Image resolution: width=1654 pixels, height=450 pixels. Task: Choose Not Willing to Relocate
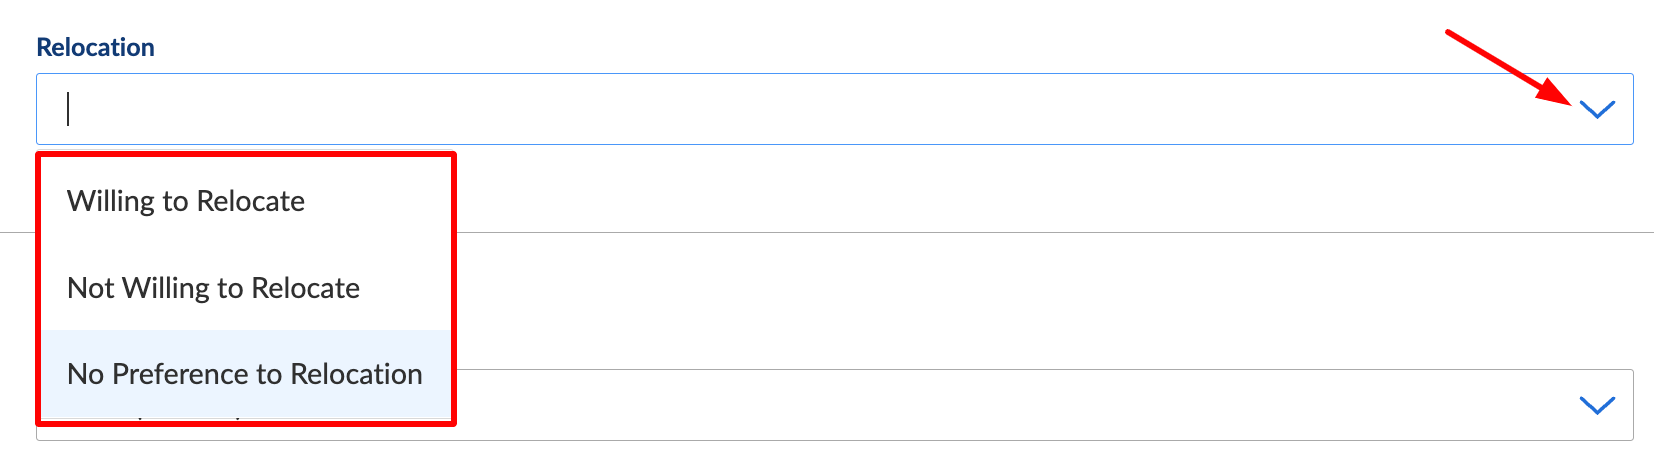coord(213,288)
